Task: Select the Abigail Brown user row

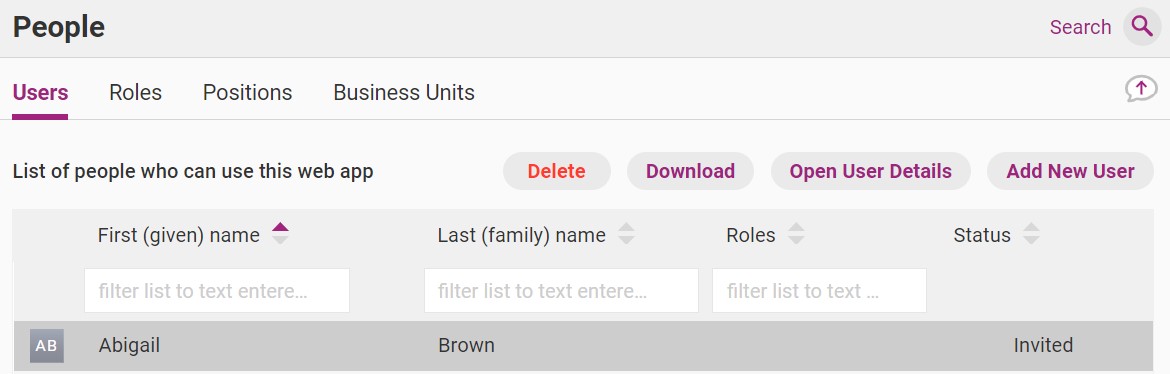Action: pos(583,346)
